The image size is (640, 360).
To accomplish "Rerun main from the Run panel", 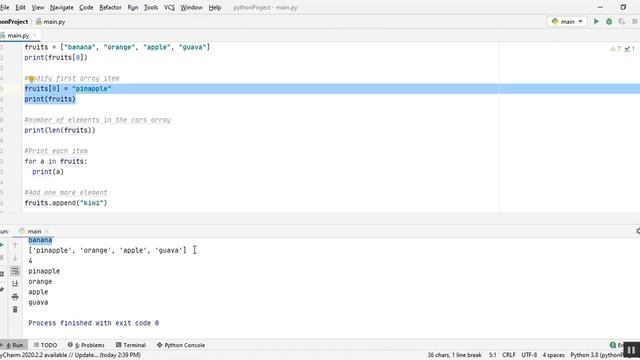I will [x=2, y=245].
